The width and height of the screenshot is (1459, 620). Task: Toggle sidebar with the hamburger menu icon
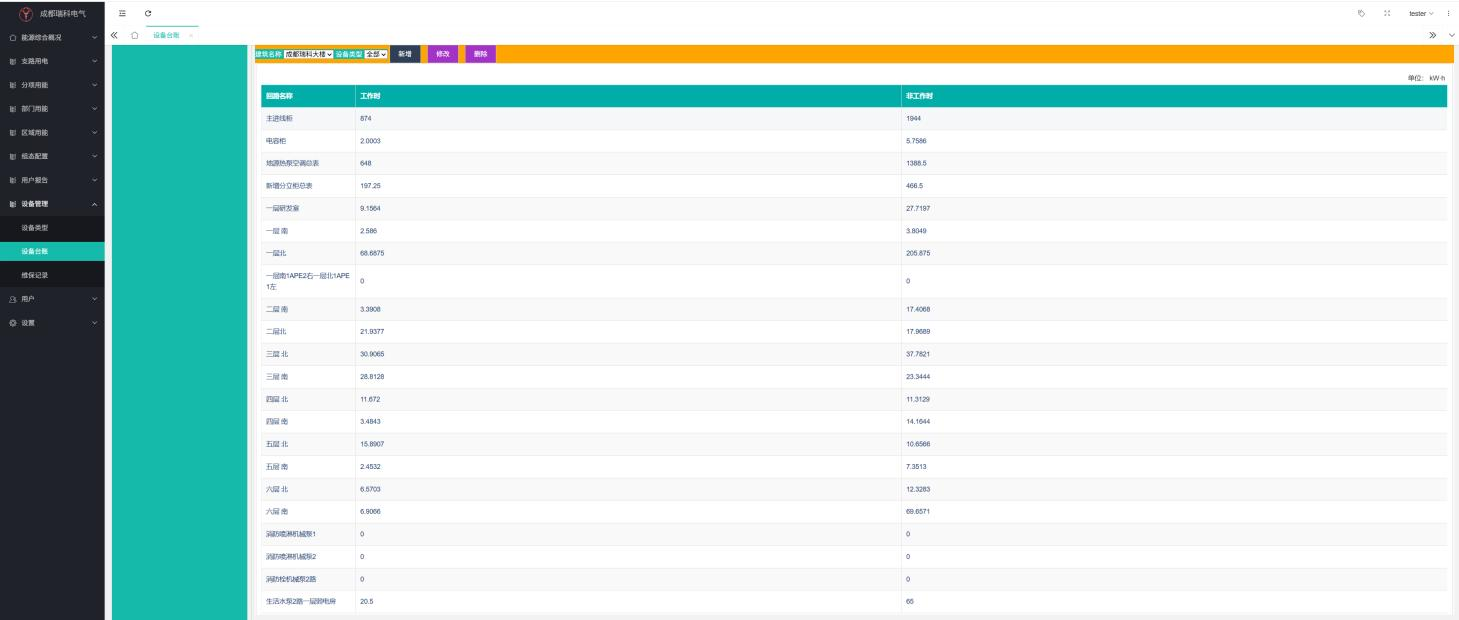pos(122,13)
